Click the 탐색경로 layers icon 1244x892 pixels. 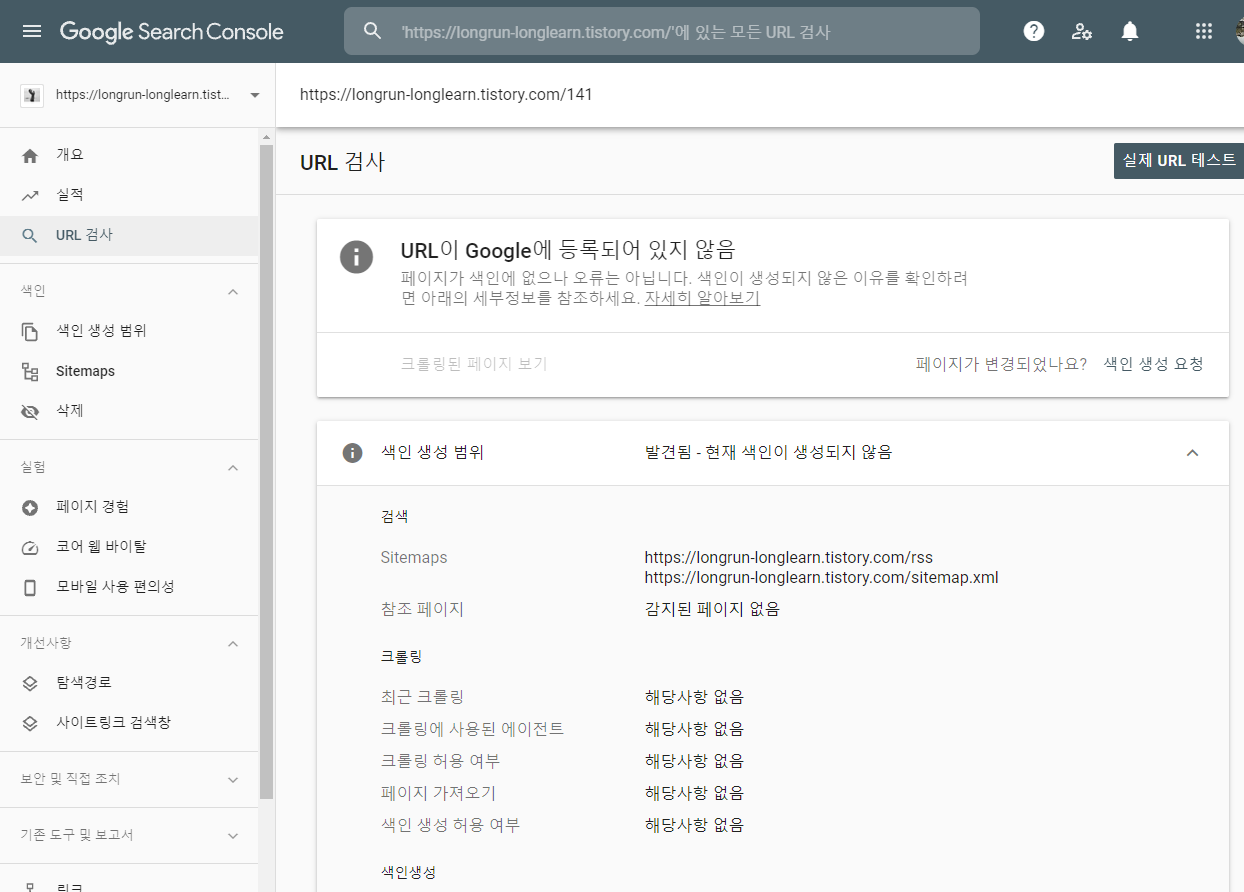point(30,683)
